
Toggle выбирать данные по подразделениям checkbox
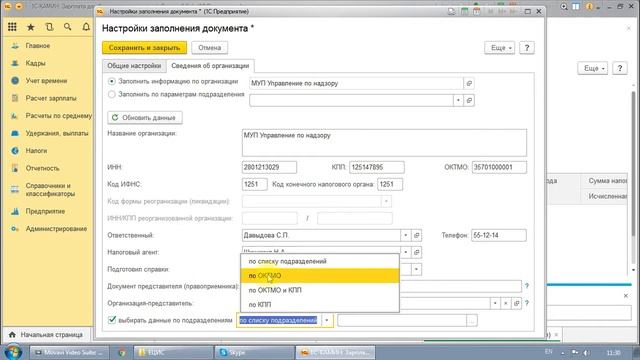point(112,320)
